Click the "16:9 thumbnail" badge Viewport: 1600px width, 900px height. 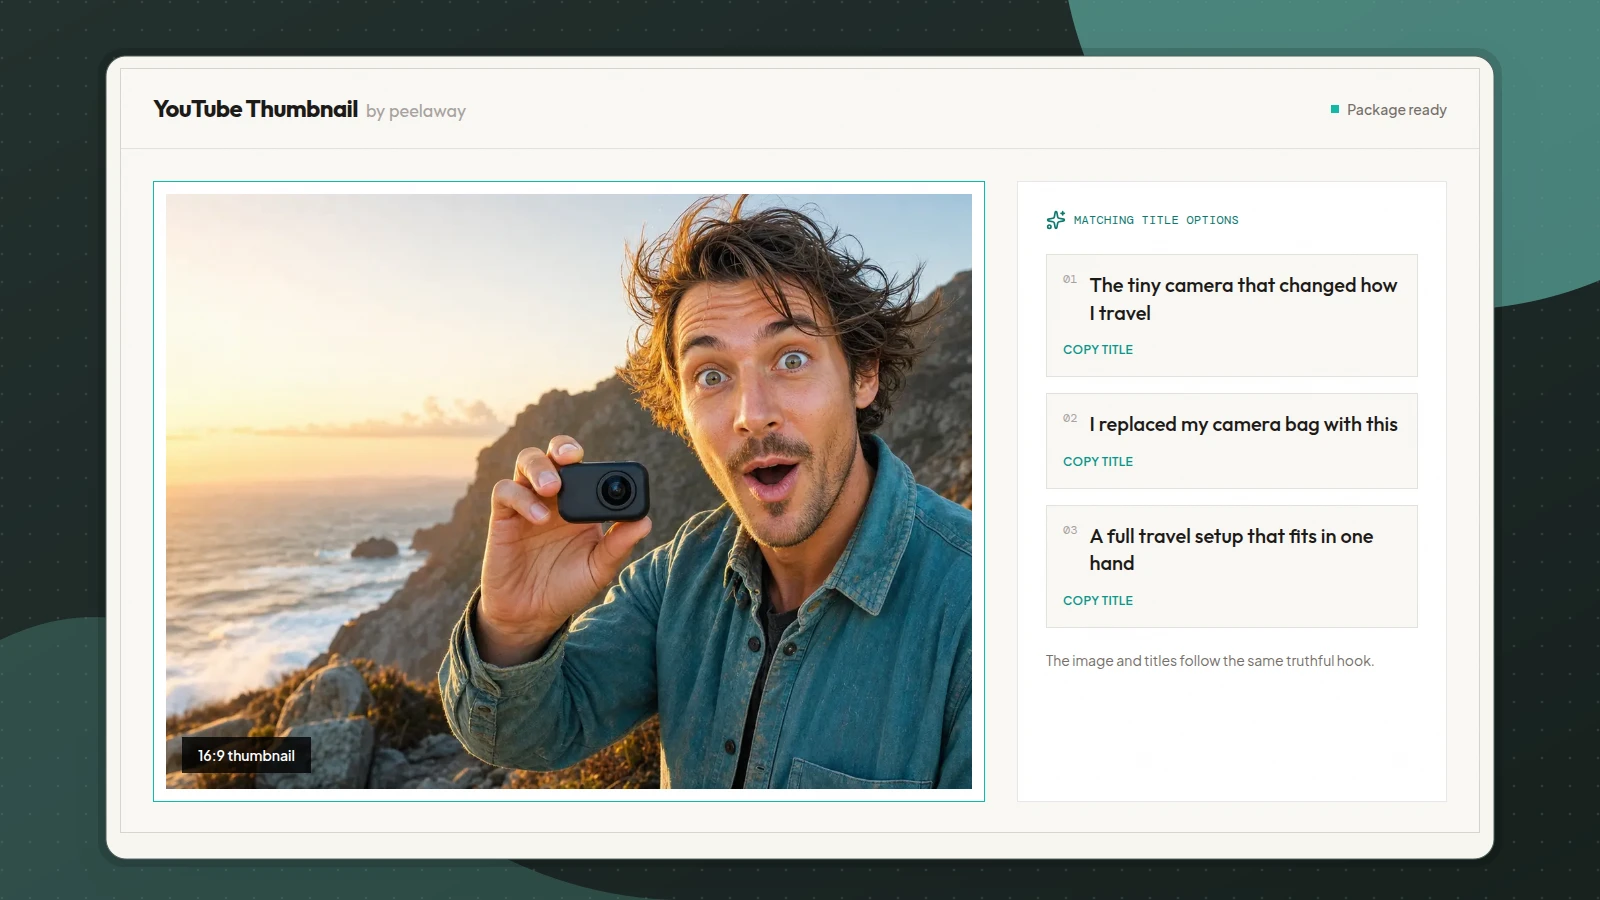[x=246, y=756]
